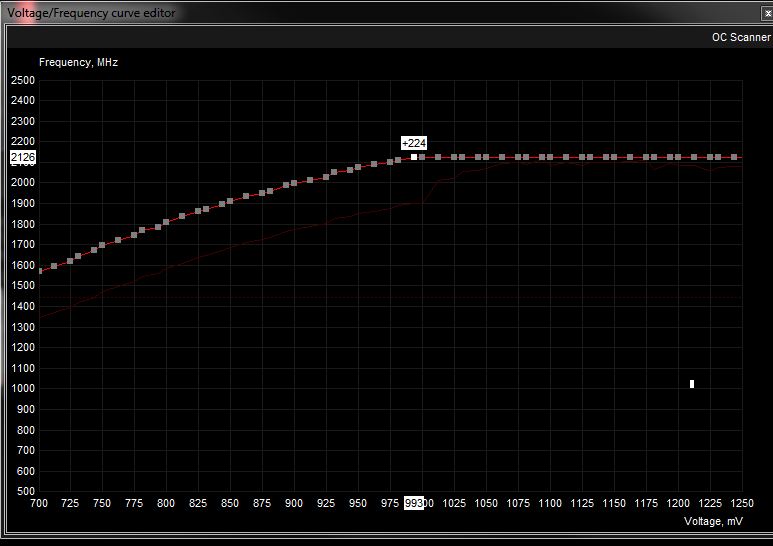Click the 1100 voltage axis label
Screen dimensions: 773x546
550,503
